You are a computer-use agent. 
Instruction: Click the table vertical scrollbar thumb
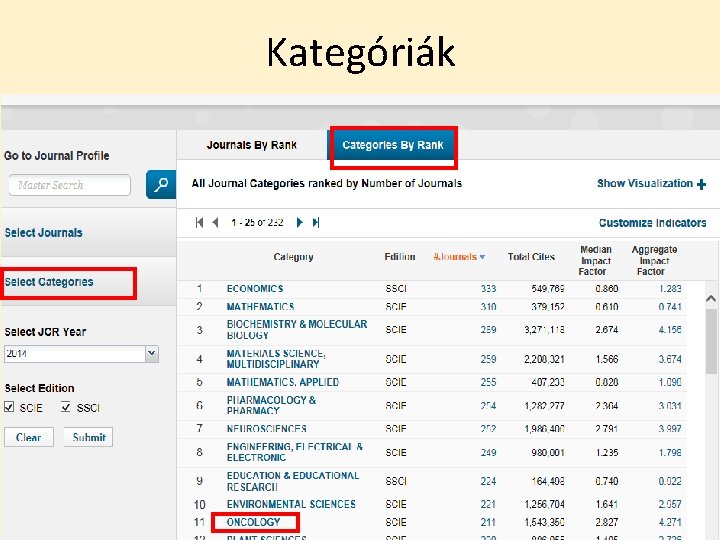pos(711,341)
